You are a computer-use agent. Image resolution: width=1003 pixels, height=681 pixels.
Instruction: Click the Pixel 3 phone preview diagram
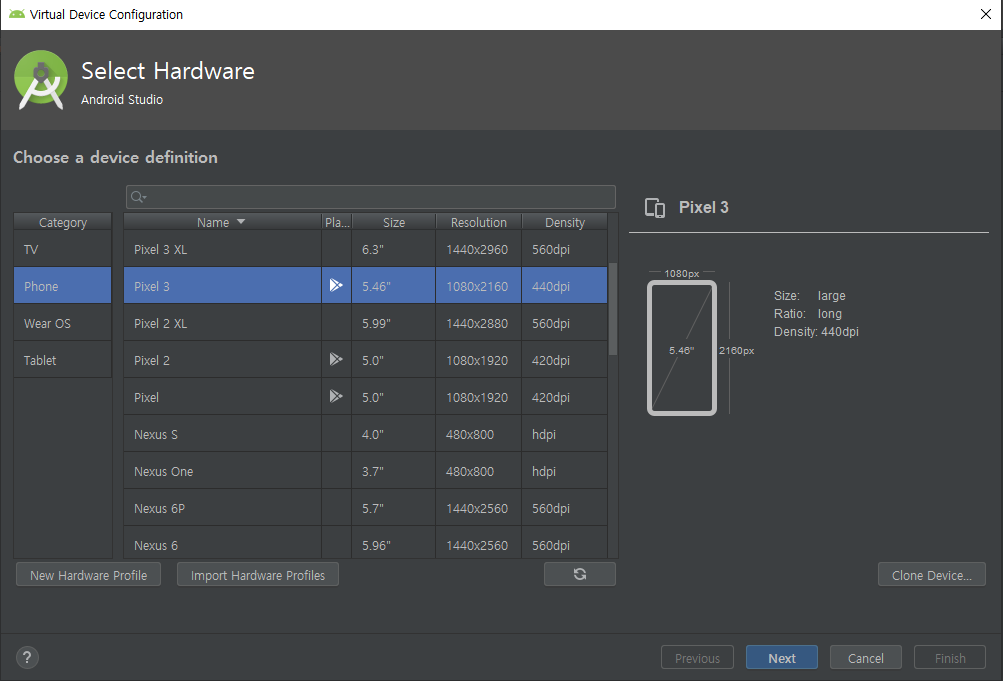tap(682, 348)
